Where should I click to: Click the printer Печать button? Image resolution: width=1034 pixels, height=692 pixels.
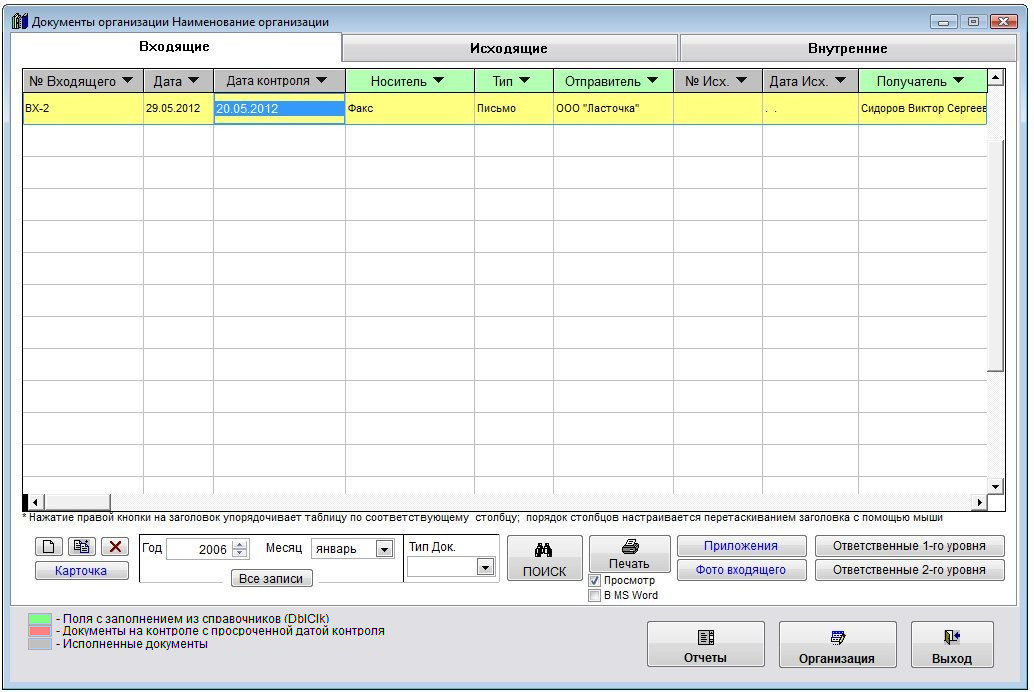[x=629, y=554]
